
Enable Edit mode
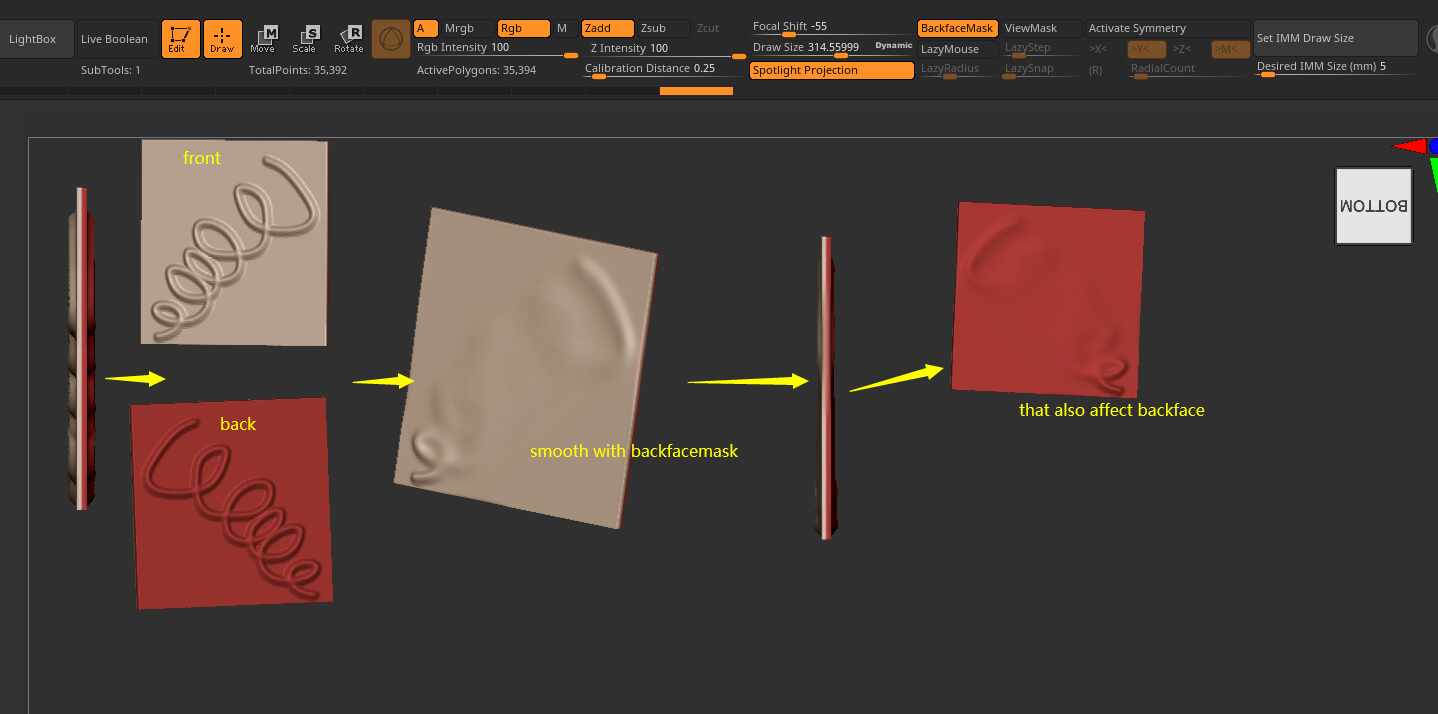180,39
